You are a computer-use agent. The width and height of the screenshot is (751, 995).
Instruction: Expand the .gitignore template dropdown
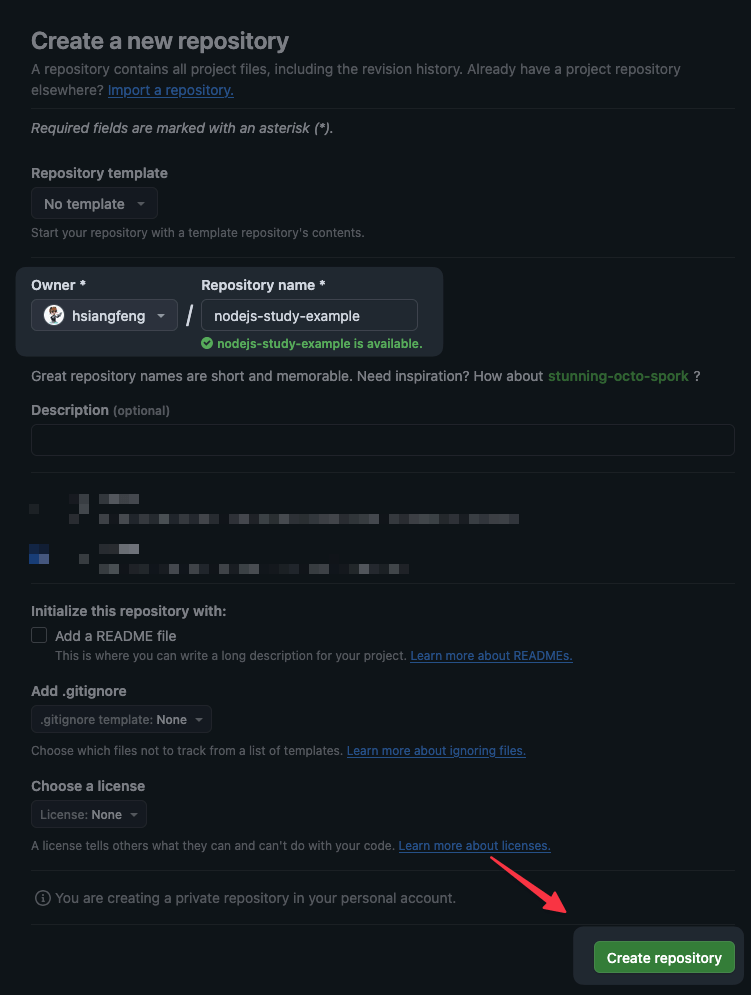tap(121, 720)
